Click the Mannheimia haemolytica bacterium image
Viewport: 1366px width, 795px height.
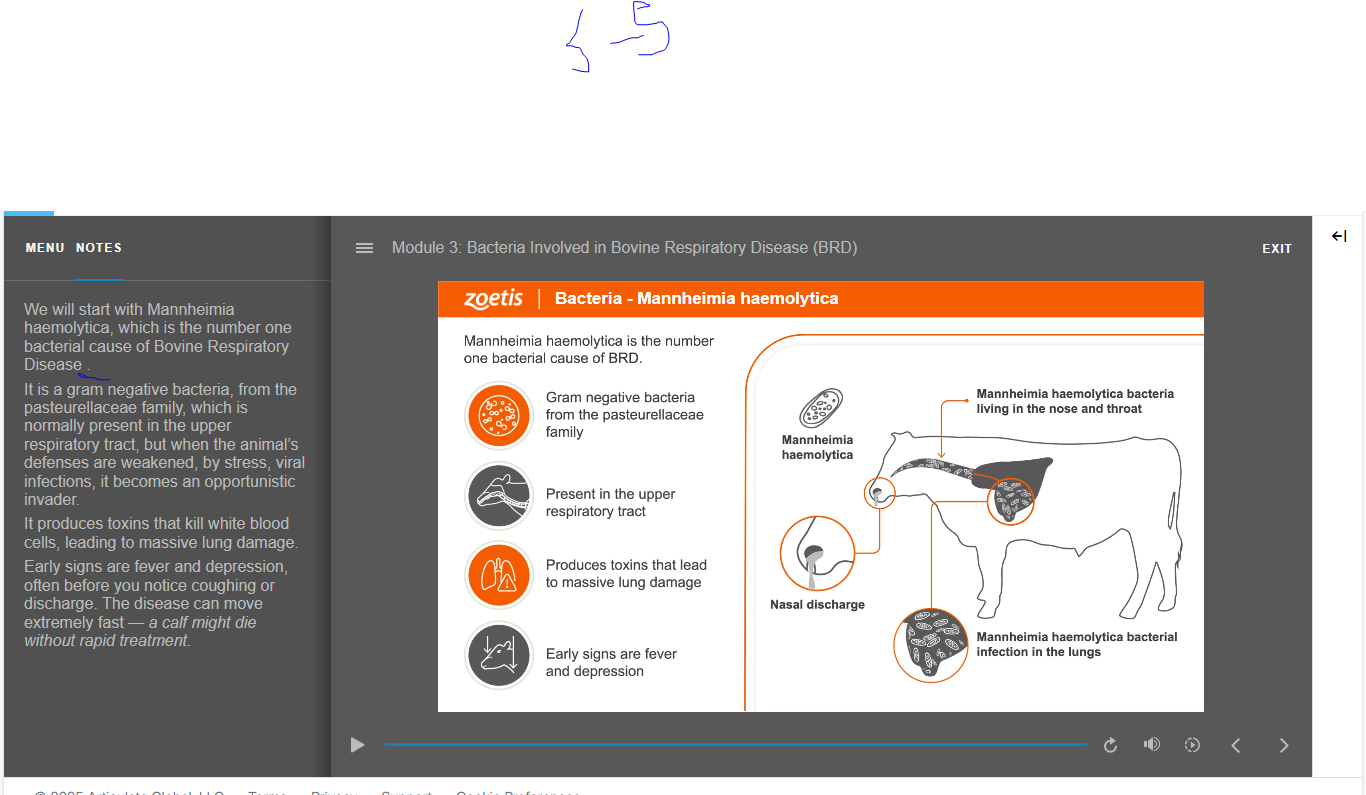[x=820, y=409]
